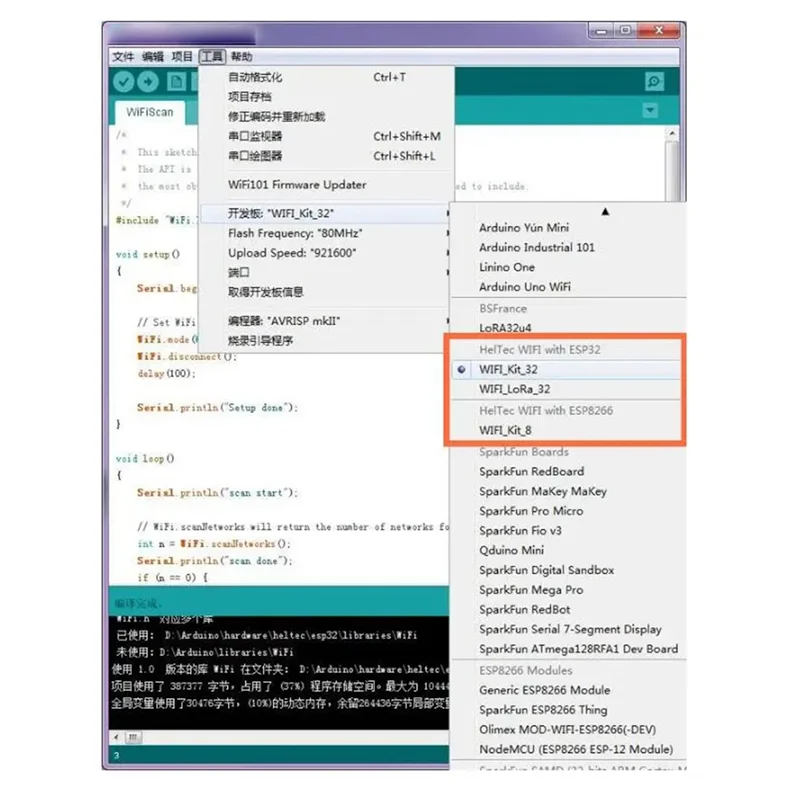The image size is (800, 800).
Task: Open the tab dropdown arrow button
Action: pyautogui.click(x=650, y=110)
